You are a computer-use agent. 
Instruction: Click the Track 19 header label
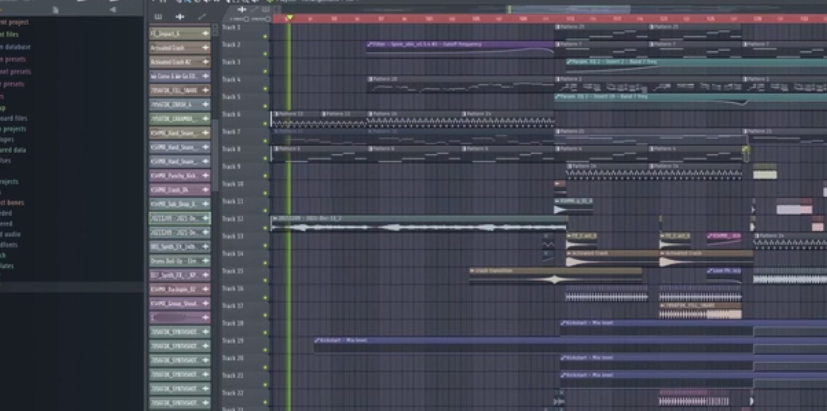(232, 341)
